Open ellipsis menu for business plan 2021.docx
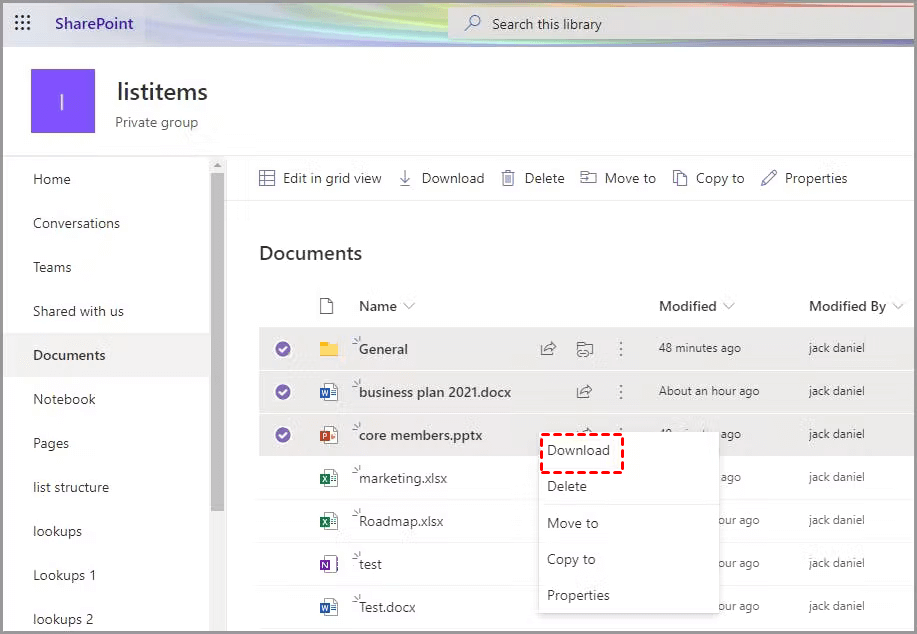This screenshot has height=634, width=917. (621, 392)
